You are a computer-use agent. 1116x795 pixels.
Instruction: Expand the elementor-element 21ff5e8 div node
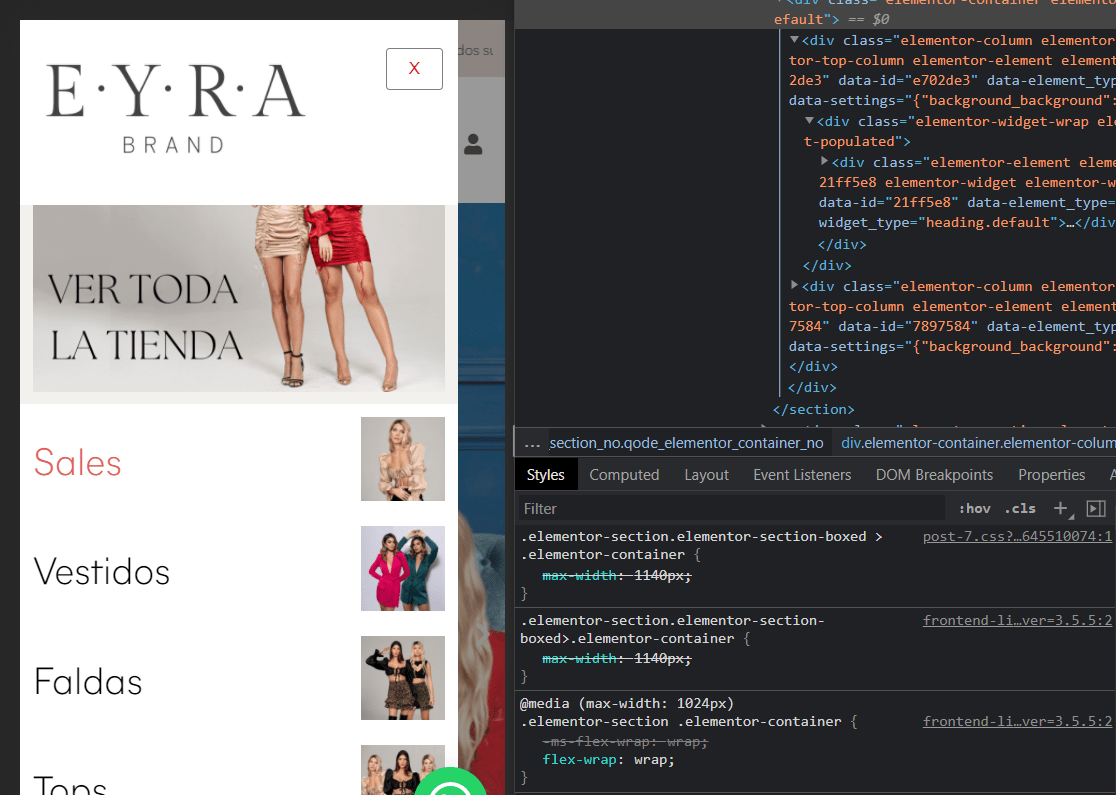tap(824, 162)
